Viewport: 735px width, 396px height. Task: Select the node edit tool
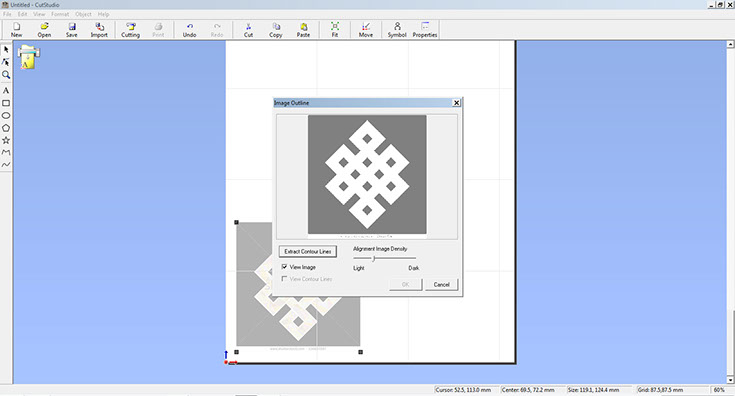pyautogui.click(x=6, y=62)
